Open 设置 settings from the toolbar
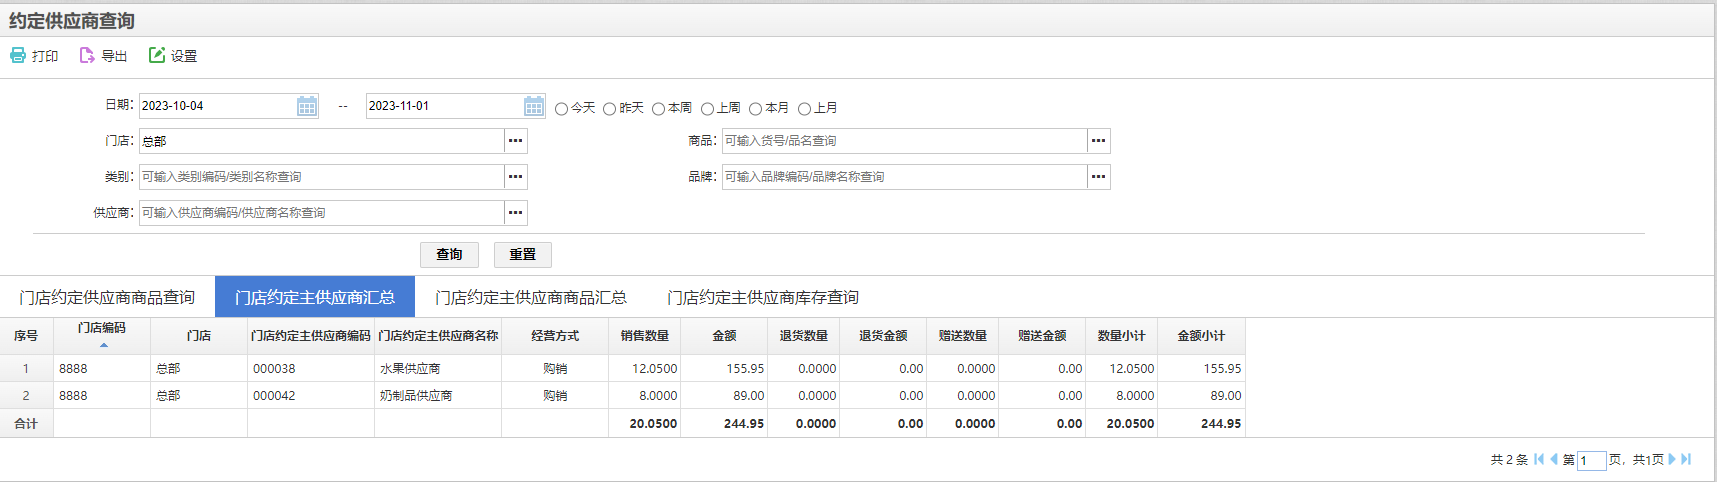This screenshot has height=482, width=1717. tap(173, 56)
